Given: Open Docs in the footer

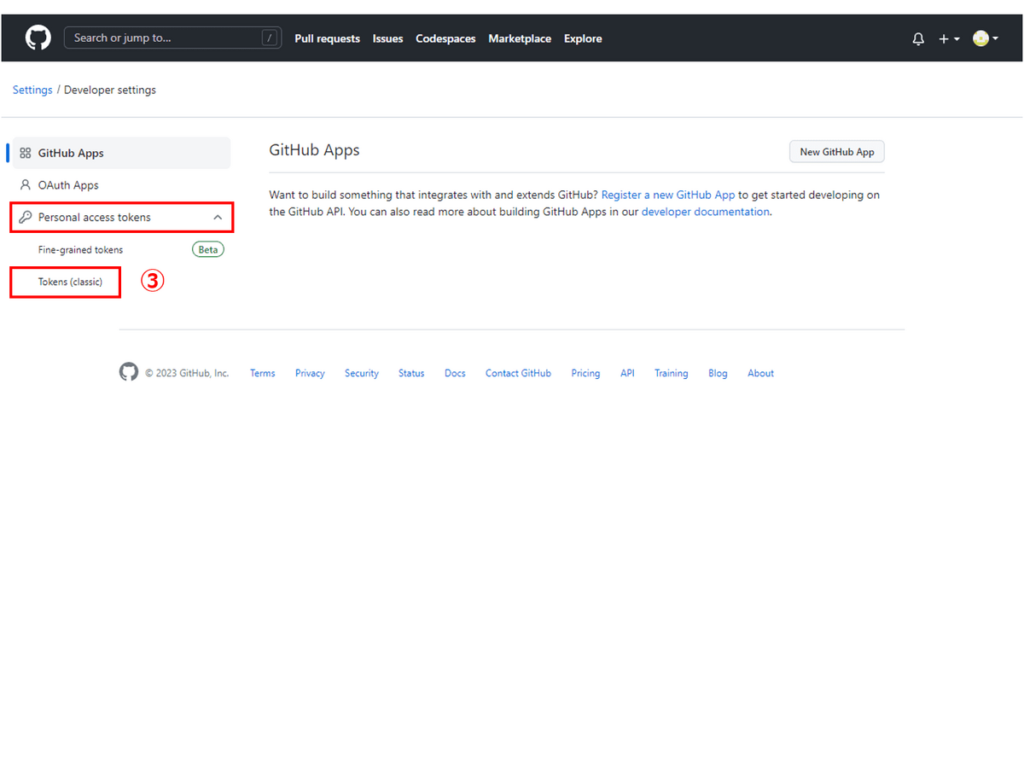Looking at the screenshot, I should point(455,373).
